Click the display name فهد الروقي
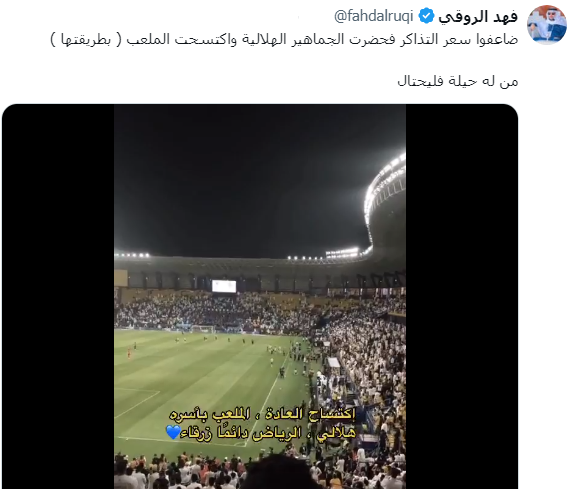Image resolution: width=583 pixels, height=489 pixels. (478, 17)
